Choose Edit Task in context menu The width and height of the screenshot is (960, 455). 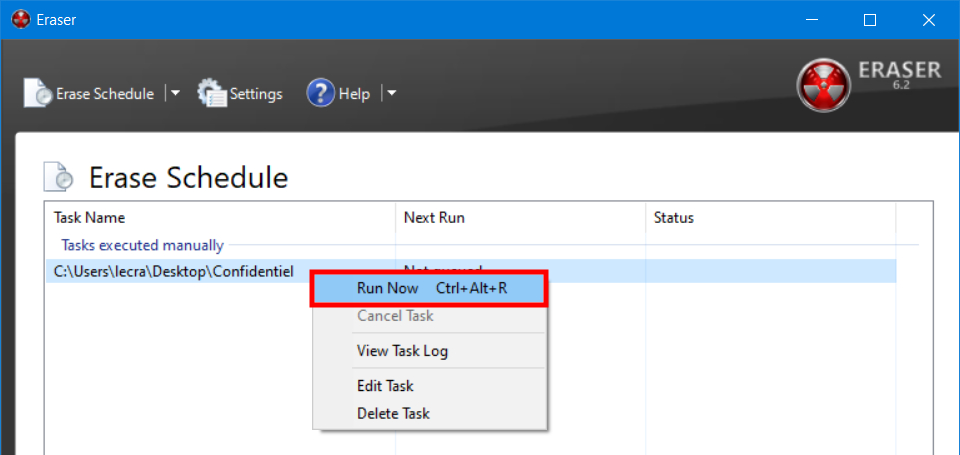[x=385, y=386]
